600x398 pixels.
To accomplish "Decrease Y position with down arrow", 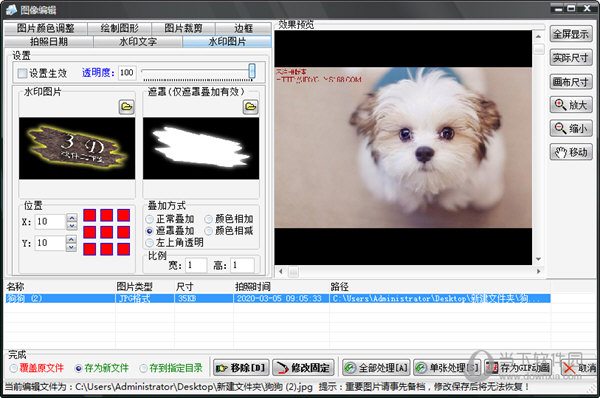I will click(72, 247).
